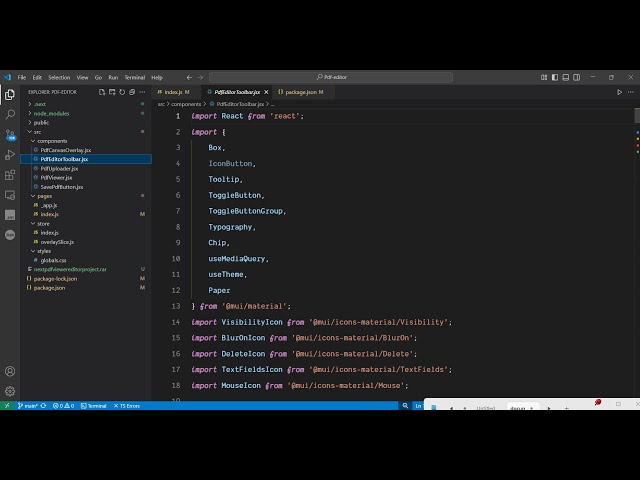Click the errors and warnings counter
Viewport: 640px width, 480px height.
64,406
